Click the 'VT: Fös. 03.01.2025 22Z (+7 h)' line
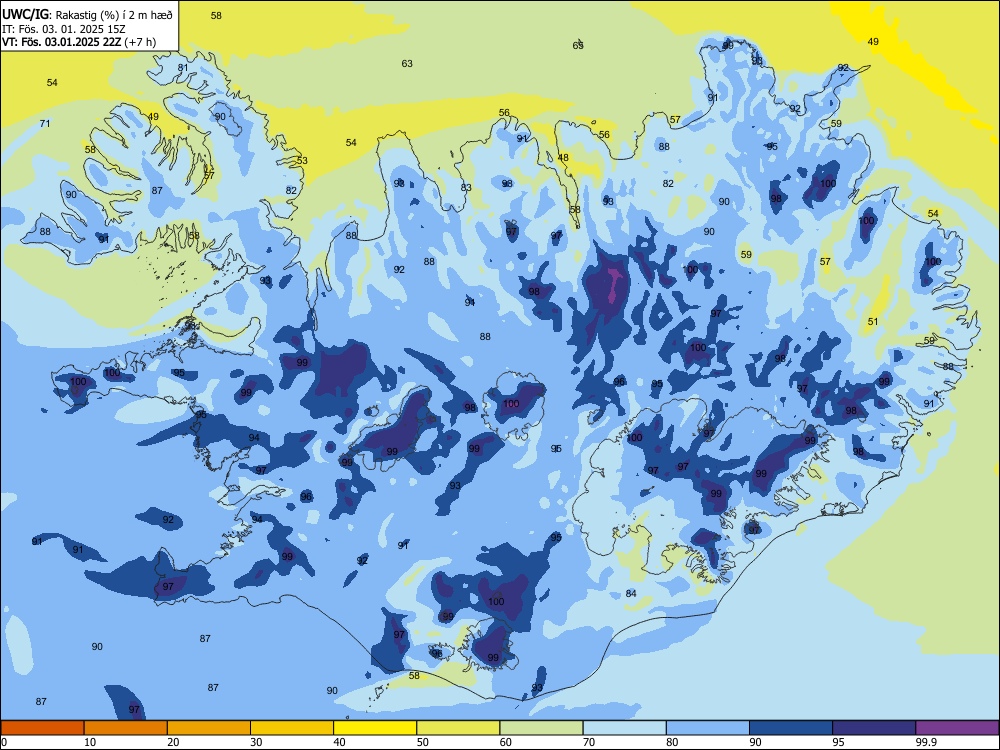This screenshot has height=750, width=1000. pos(79,42)
